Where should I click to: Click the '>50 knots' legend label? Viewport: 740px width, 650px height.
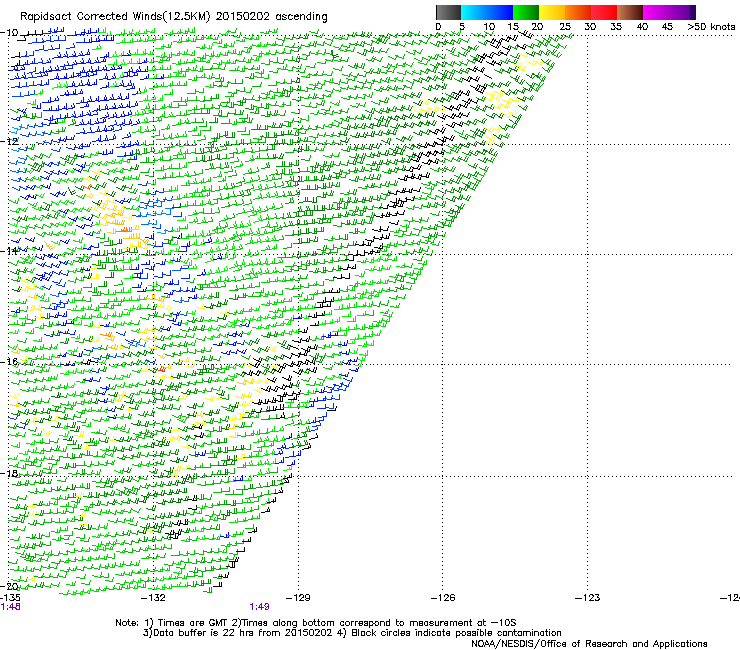tap(711, 27)
